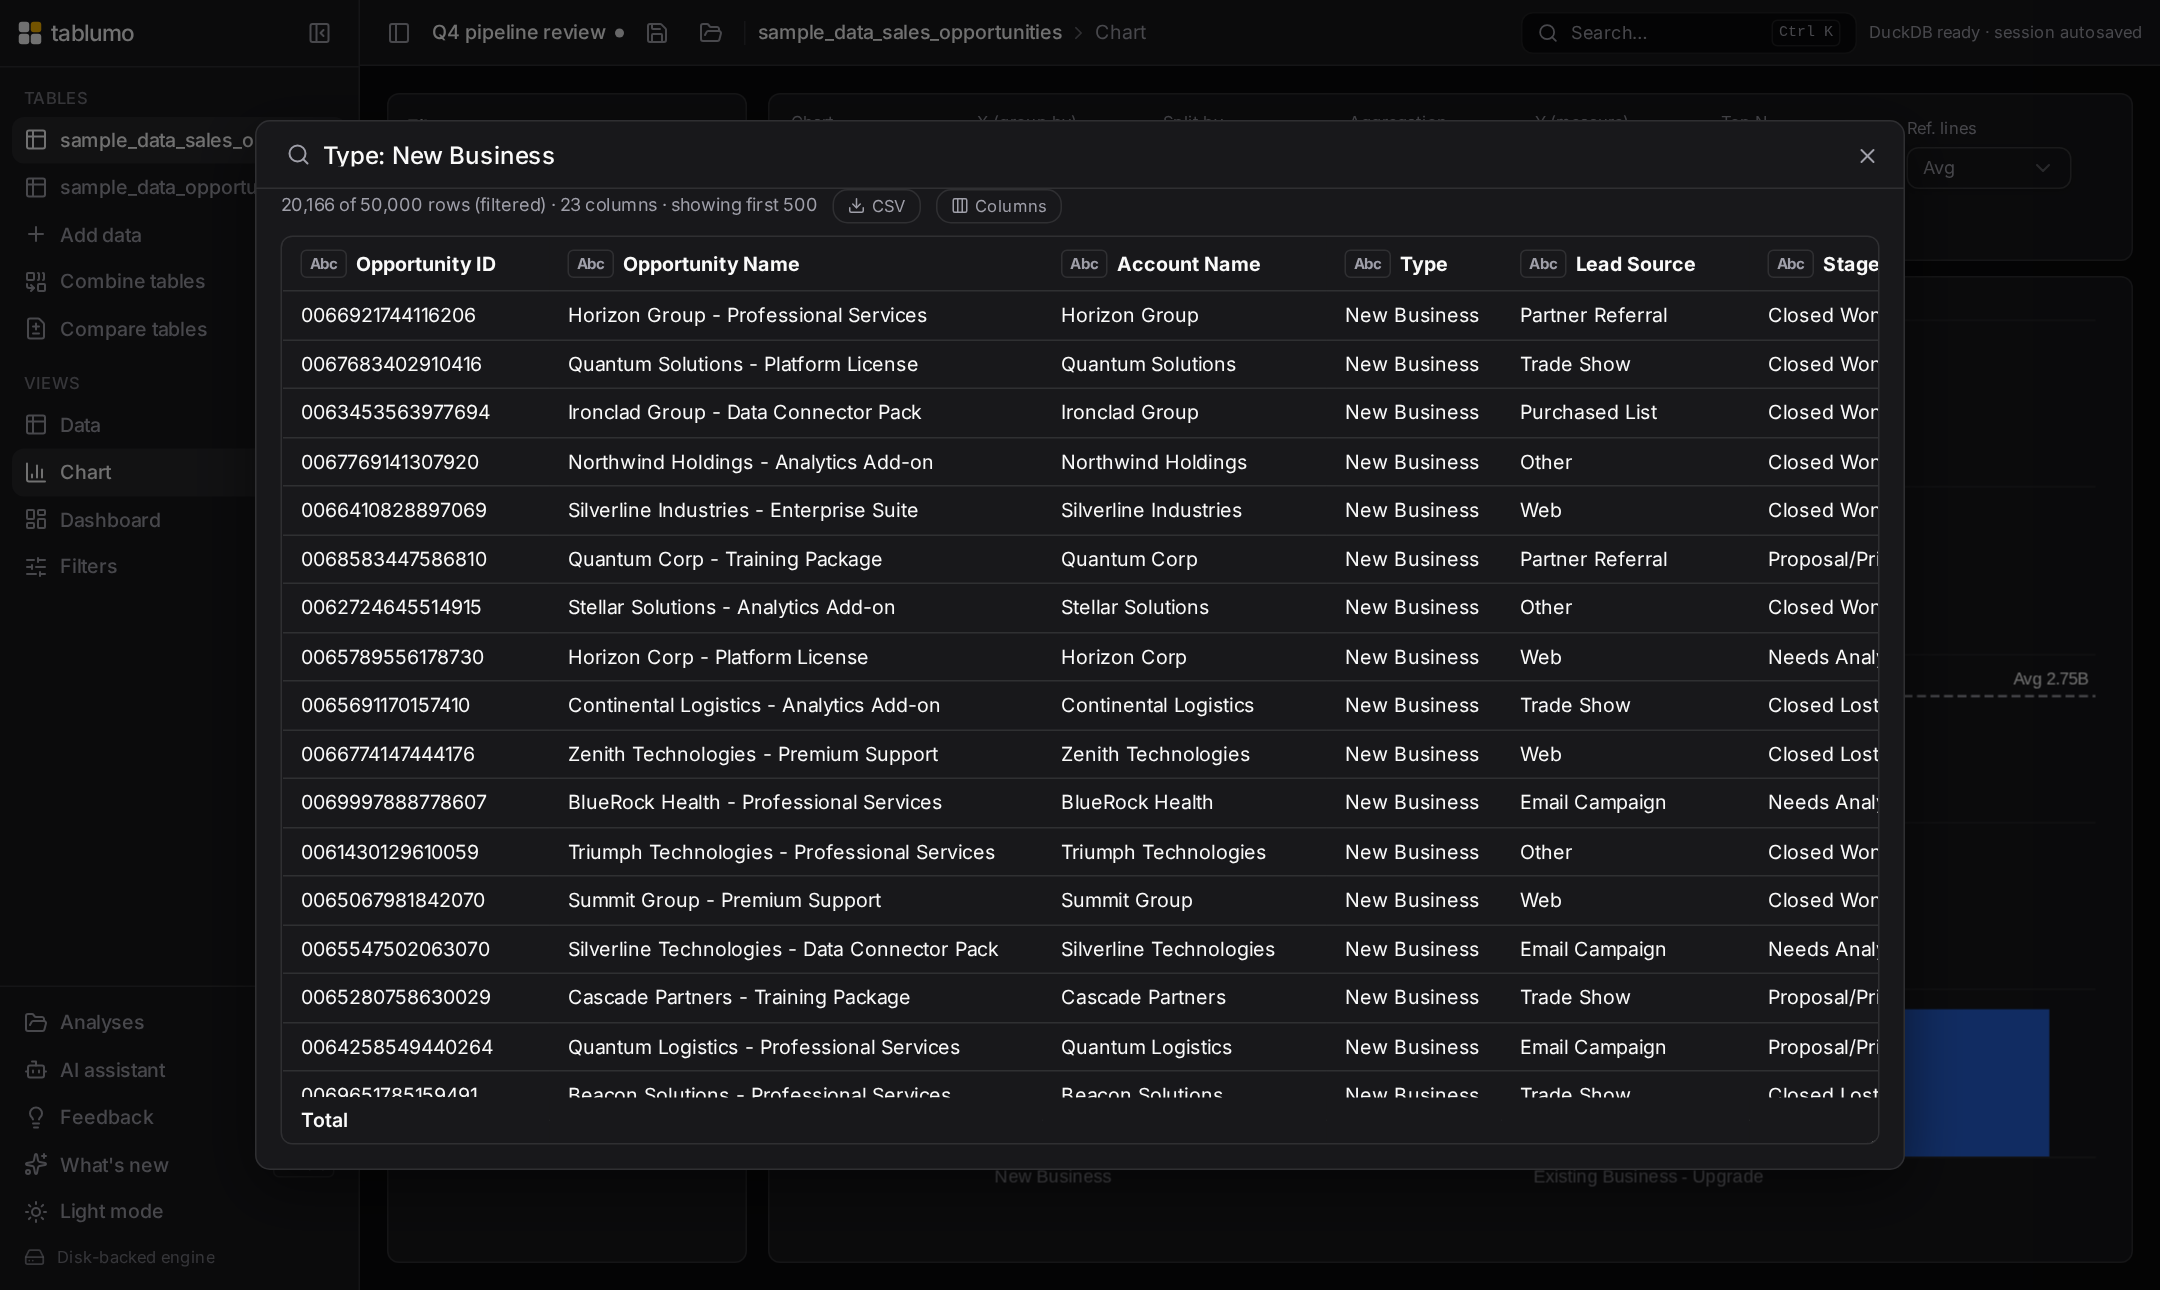Sort by Opportunity Name column header
This screenshot has width=2160, height=1290.
710,264
